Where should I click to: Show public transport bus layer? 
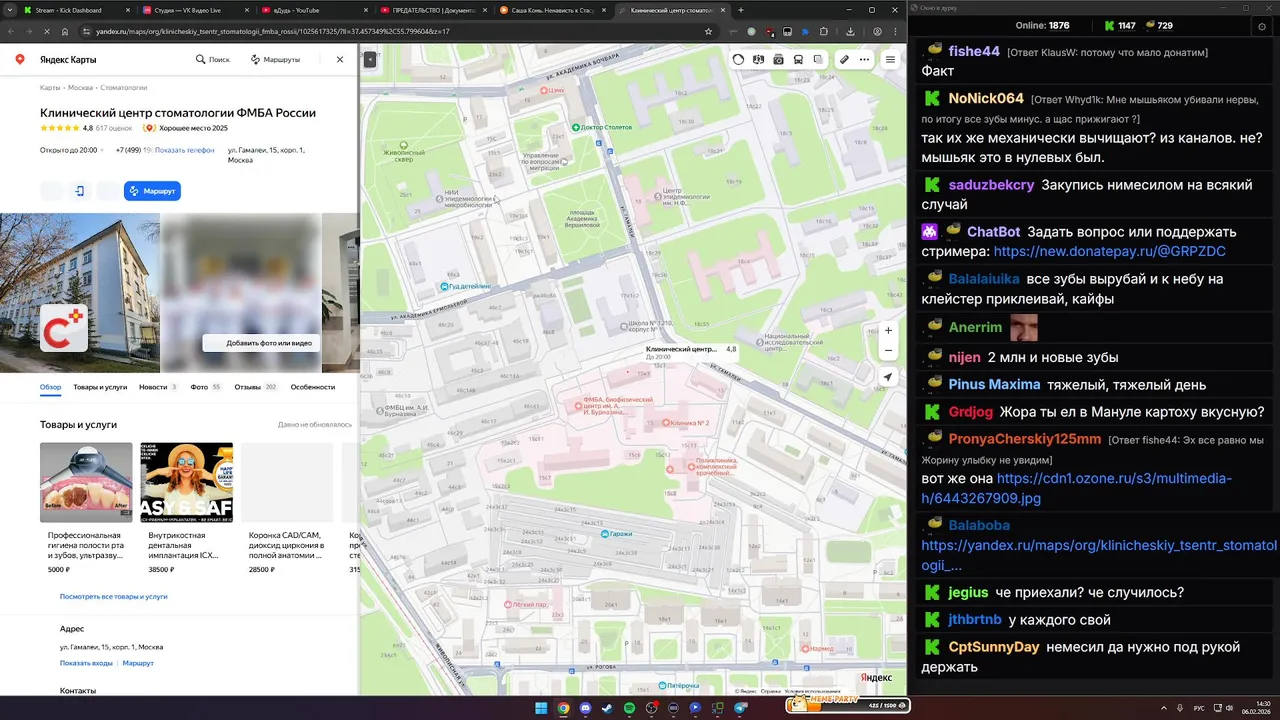click(798, 59)
